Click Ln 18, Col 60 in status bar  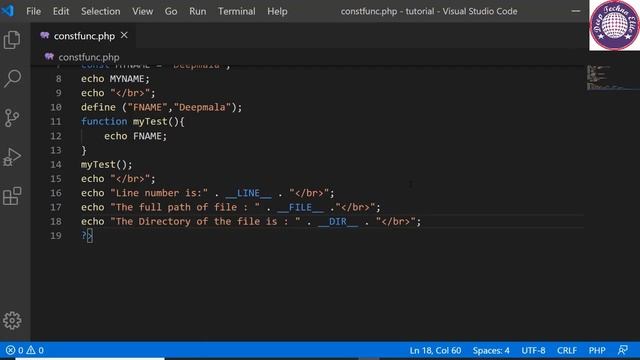[435, 350]
